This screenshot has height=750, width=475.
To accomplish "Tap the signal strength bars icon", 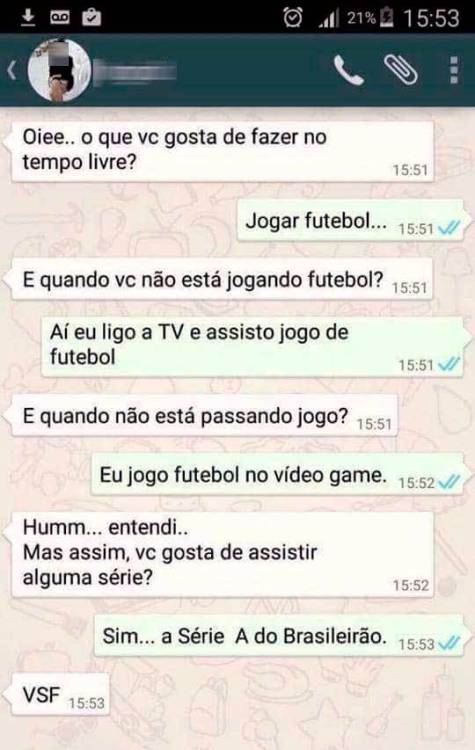I will click(x=329, y=19).
